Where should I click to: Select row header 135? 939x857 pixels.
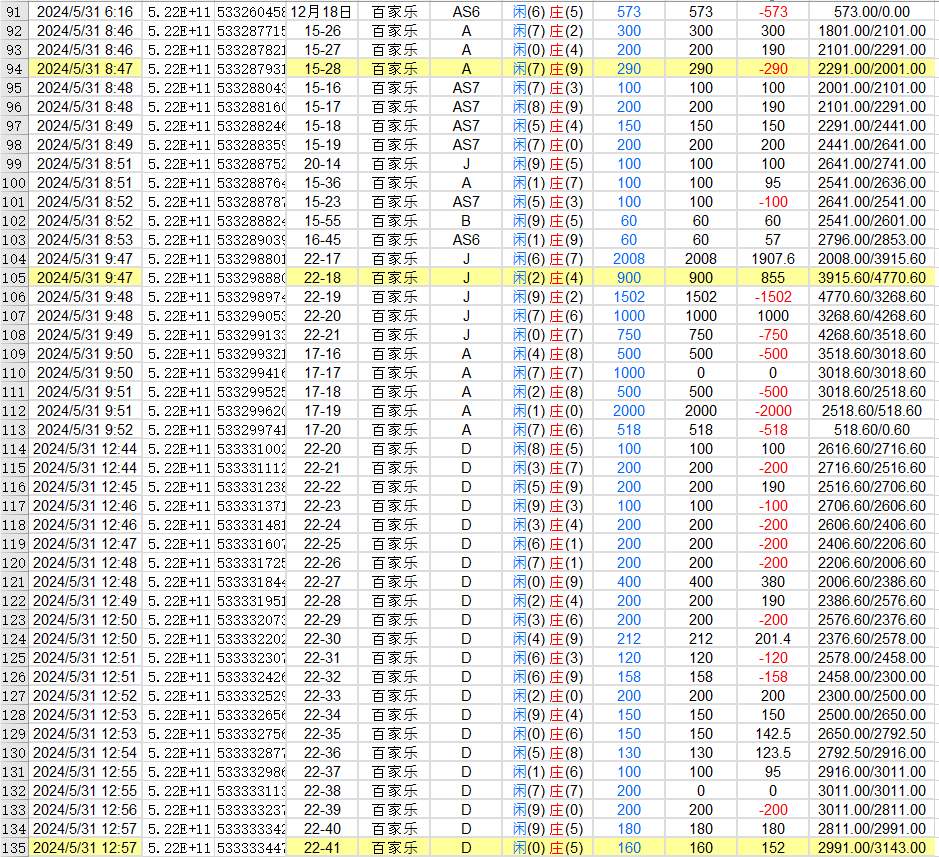[13, 845]
